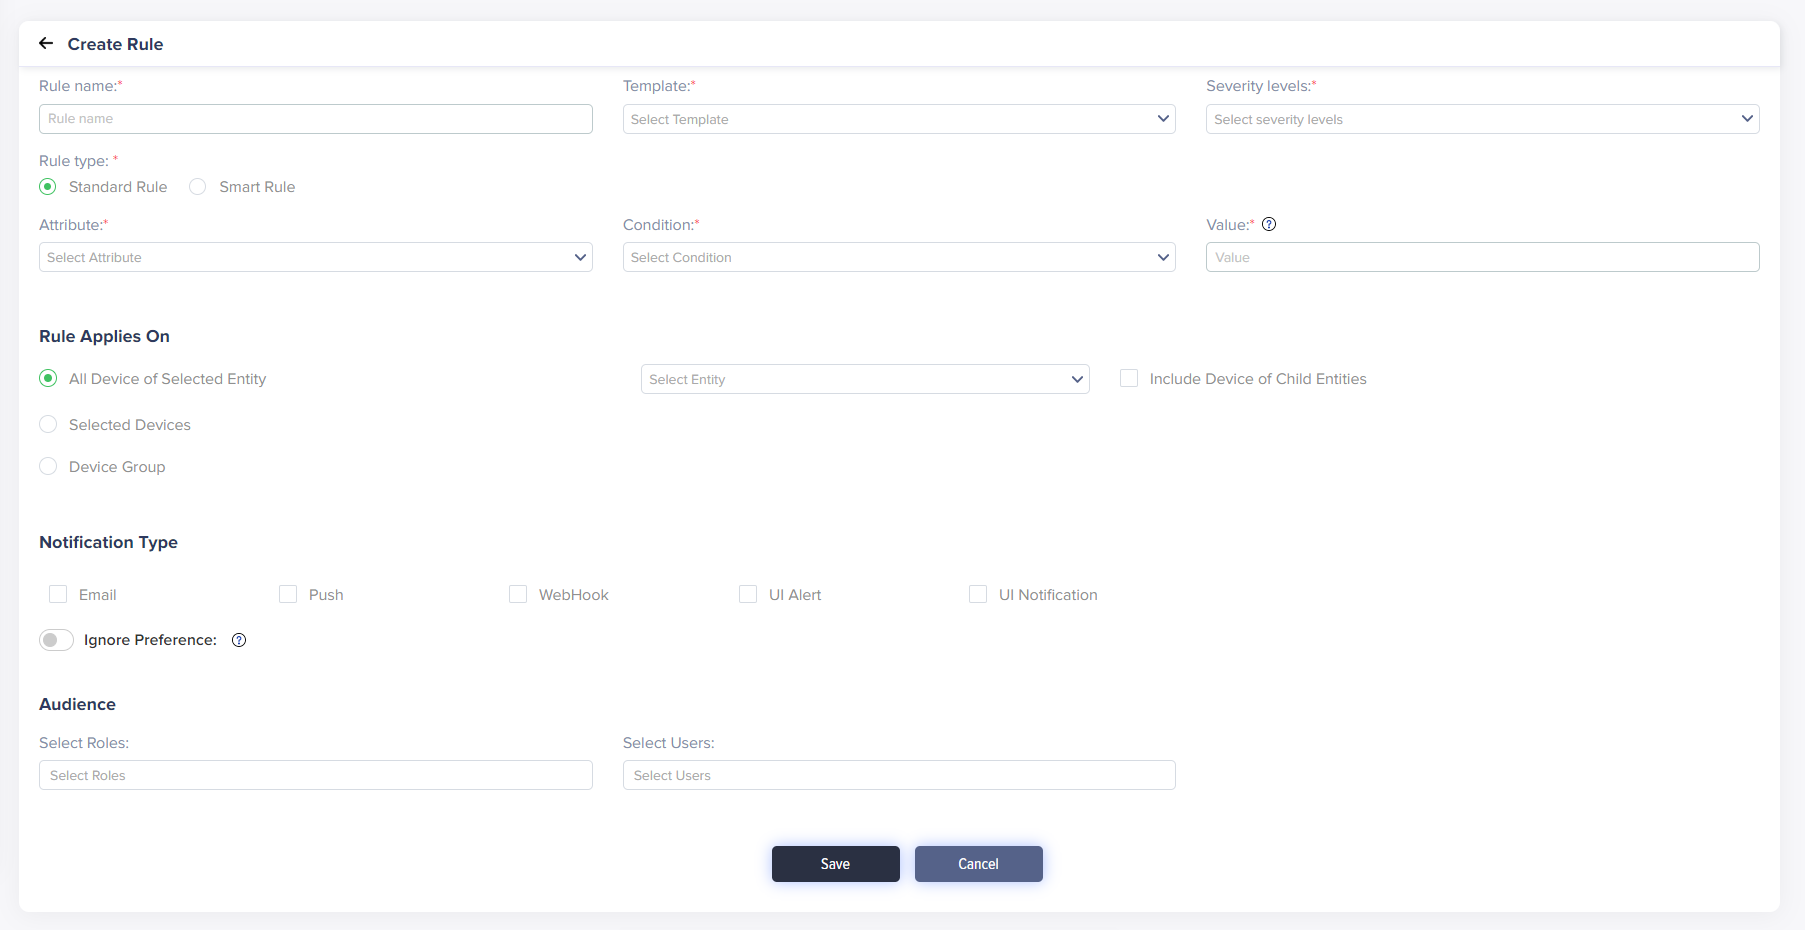Click the Rule Applies On heading
1805x930 pixels.
coord(104,336)
